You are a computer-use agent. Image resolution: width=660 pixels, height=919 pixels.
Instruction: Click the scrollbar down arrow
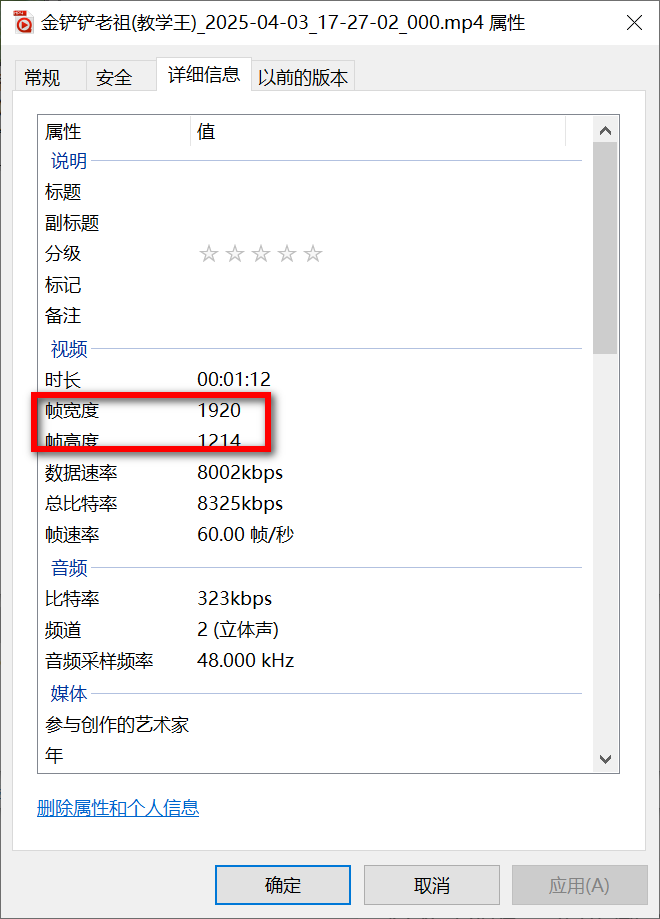coord(605,759)
